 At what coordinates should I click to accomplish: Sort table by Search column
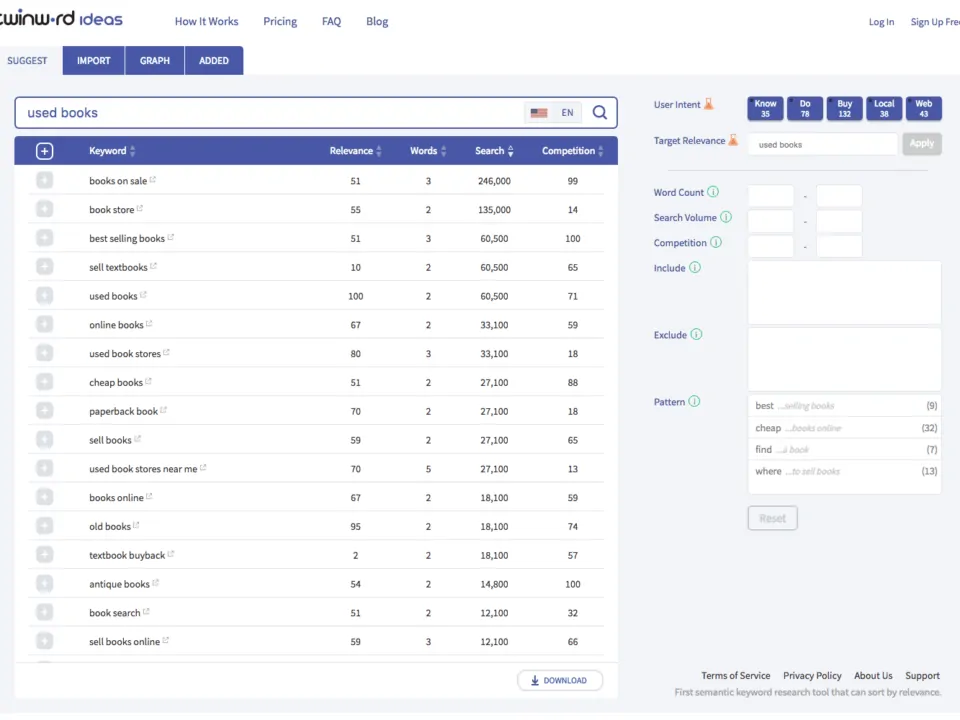[494, 151]
